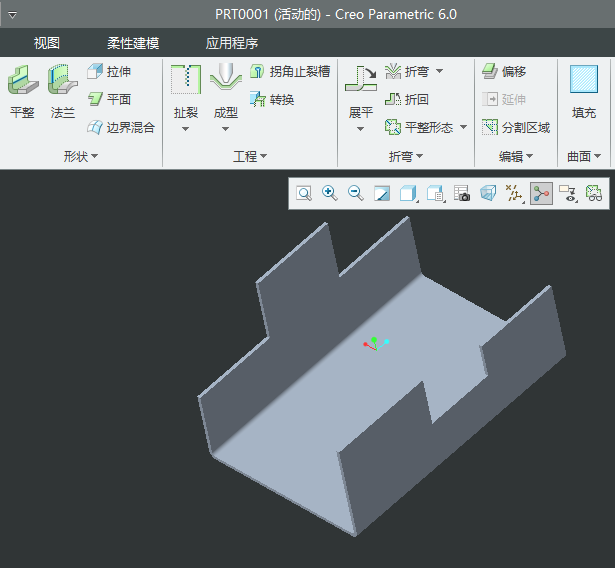Expand the 形状 group dropdown
This screenshot has width=615, height=568.
tap(81, 157)
